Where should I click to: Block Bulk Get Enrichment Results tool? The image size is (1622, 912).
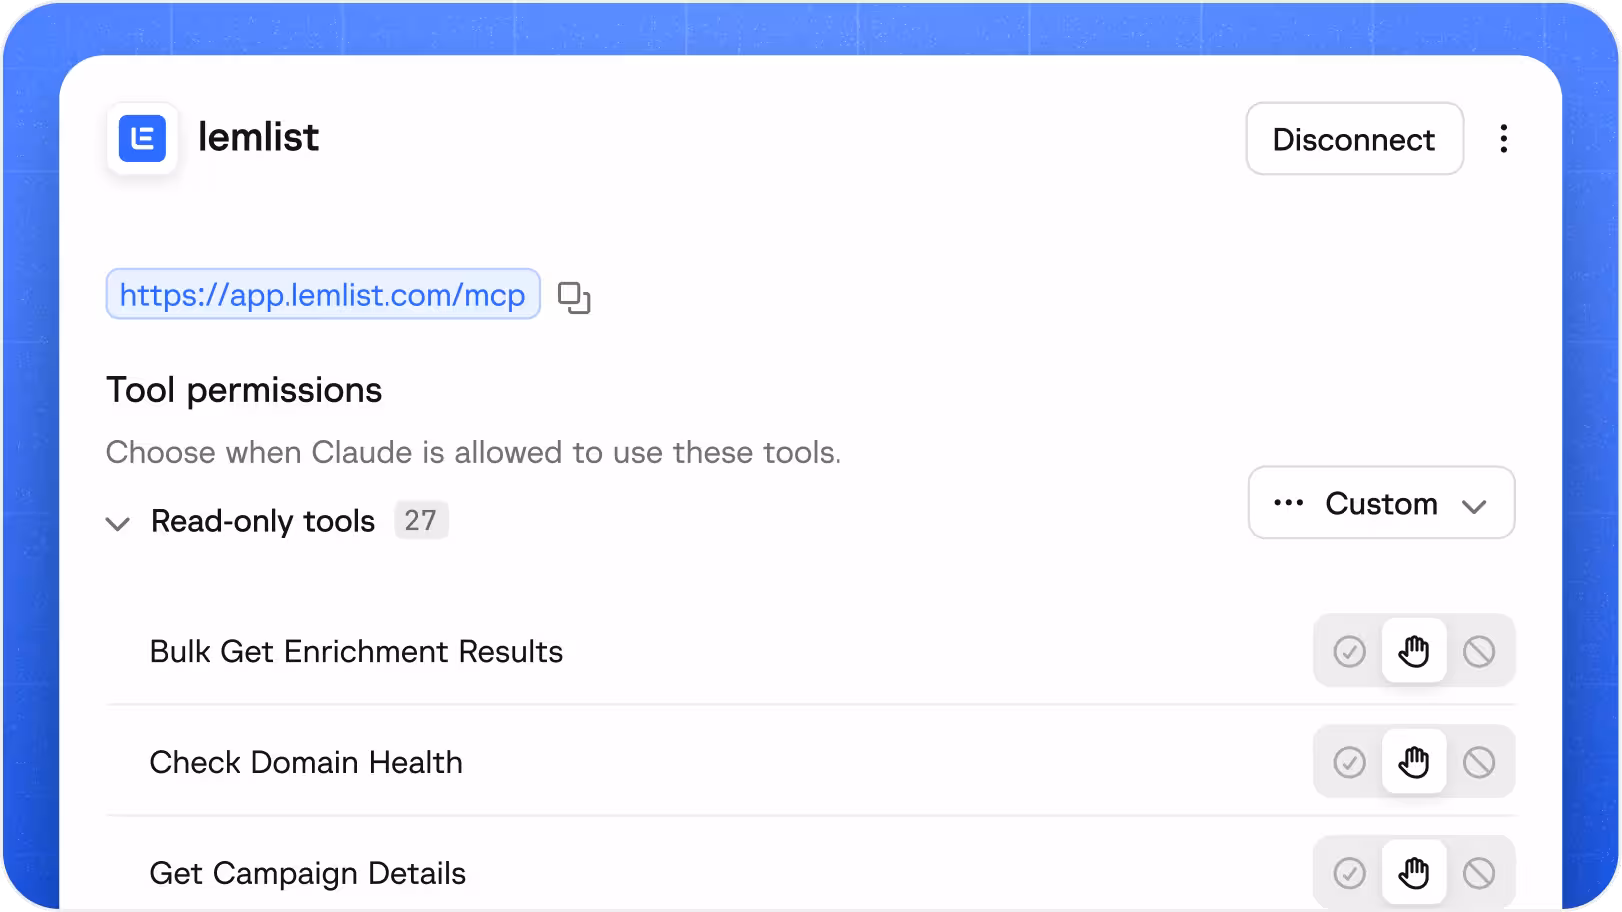coord(1479,652)
